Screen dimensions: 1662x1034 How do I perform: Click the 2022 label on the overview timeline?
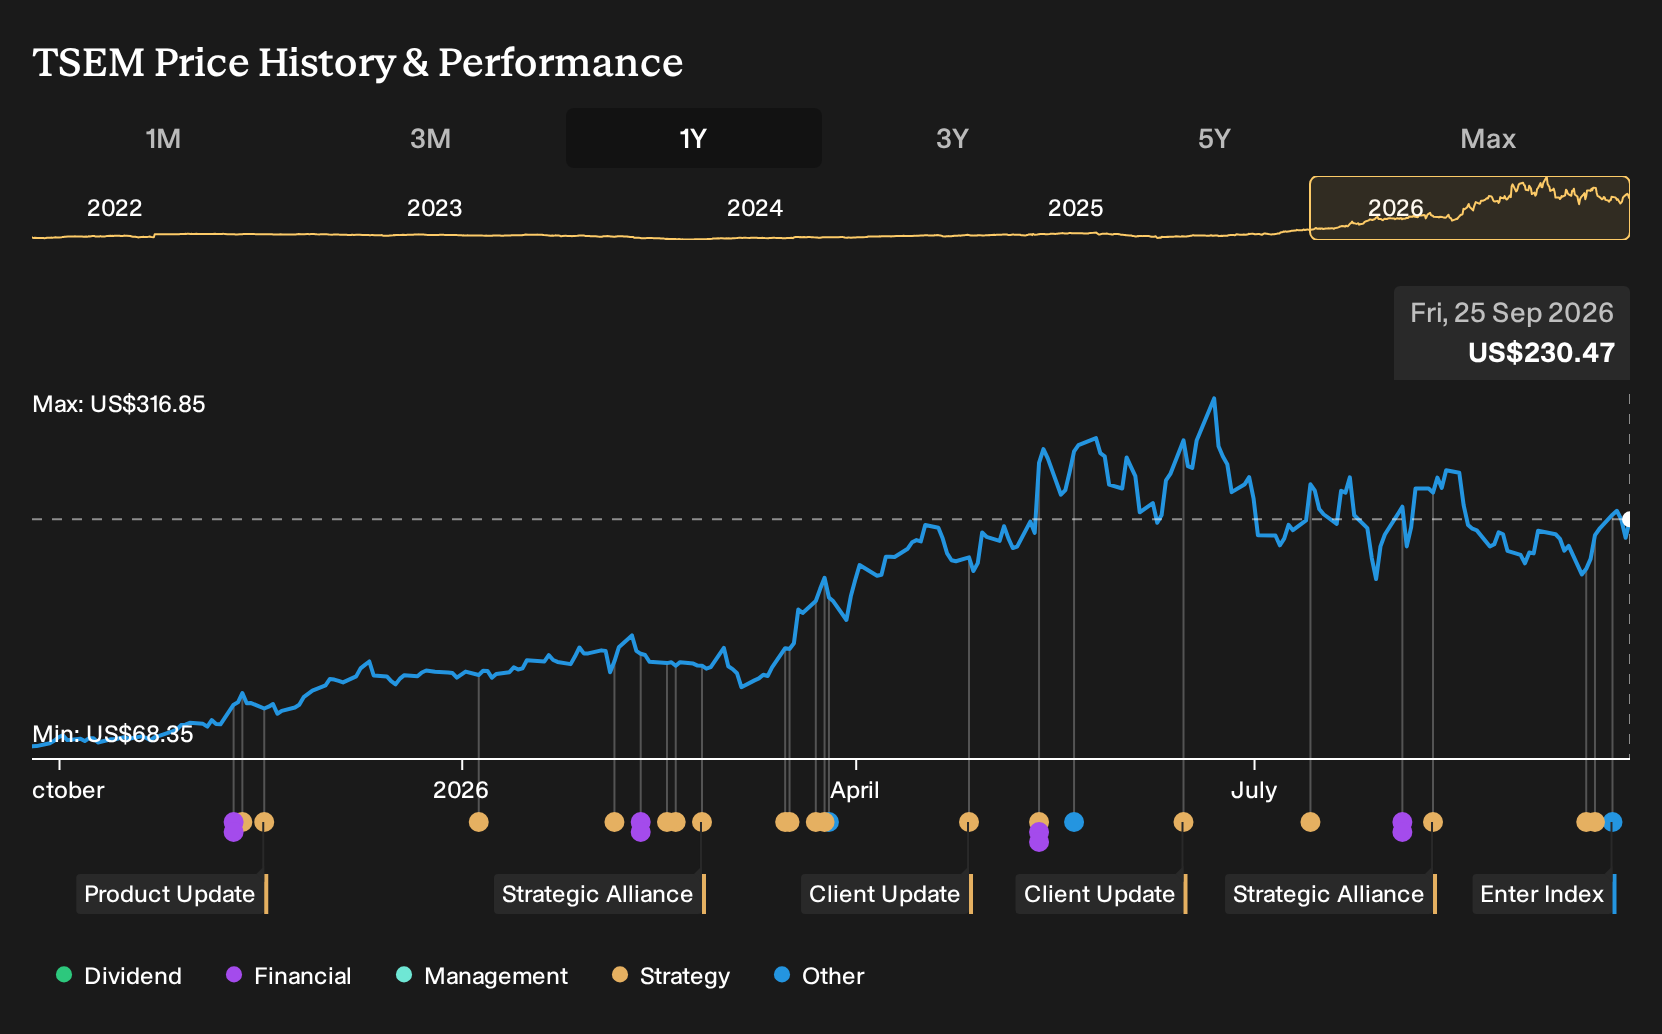pyautogui.click(x=115, y=208)
